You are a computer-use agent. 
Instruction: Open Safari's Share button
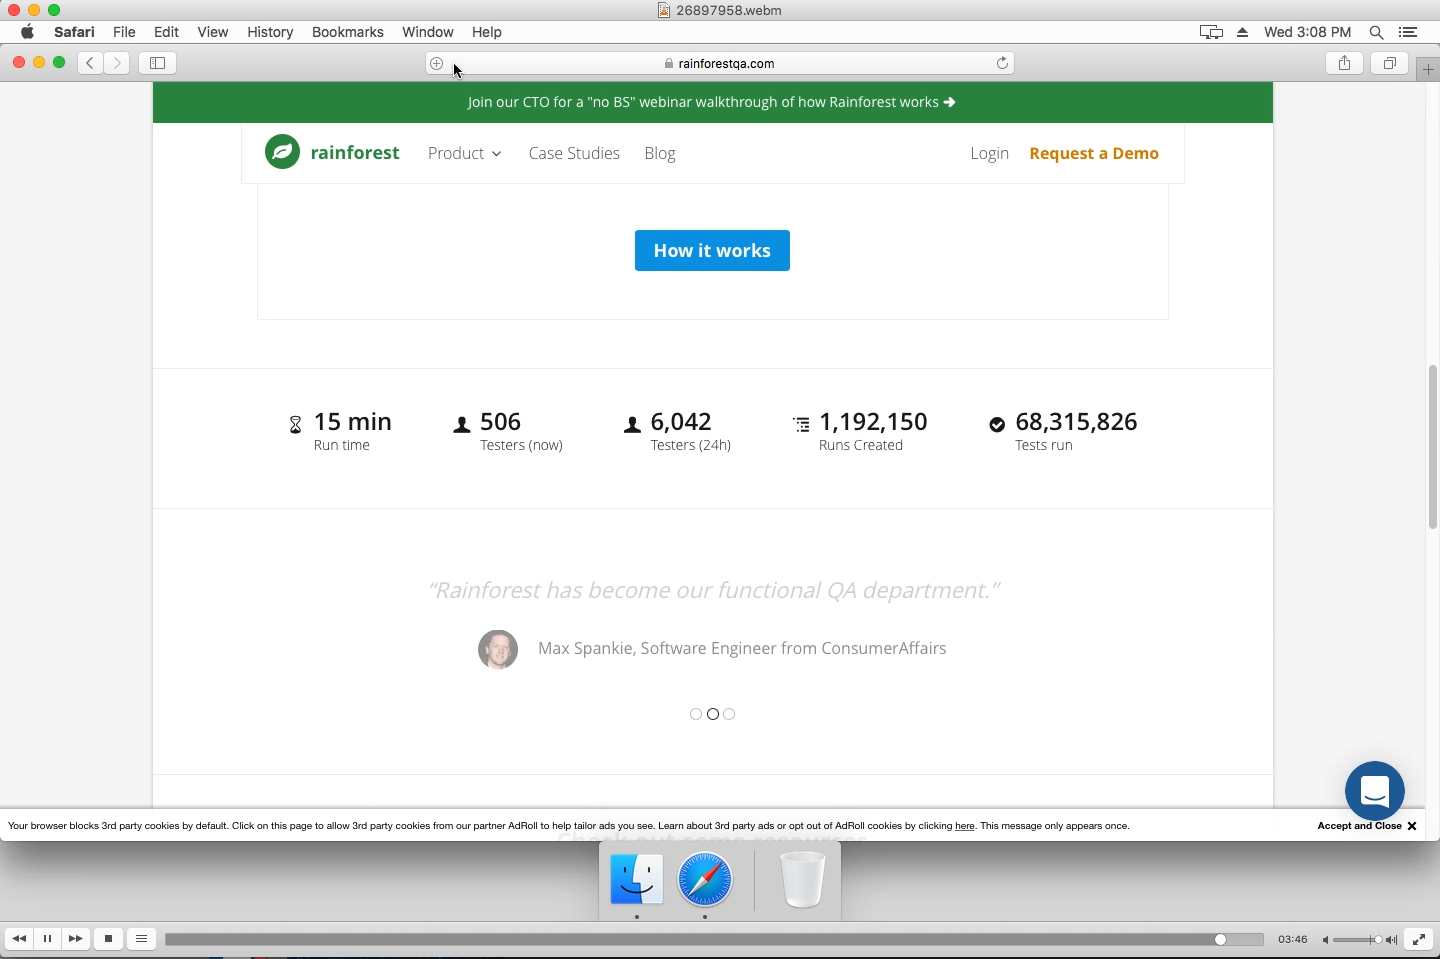point(1345,63)
